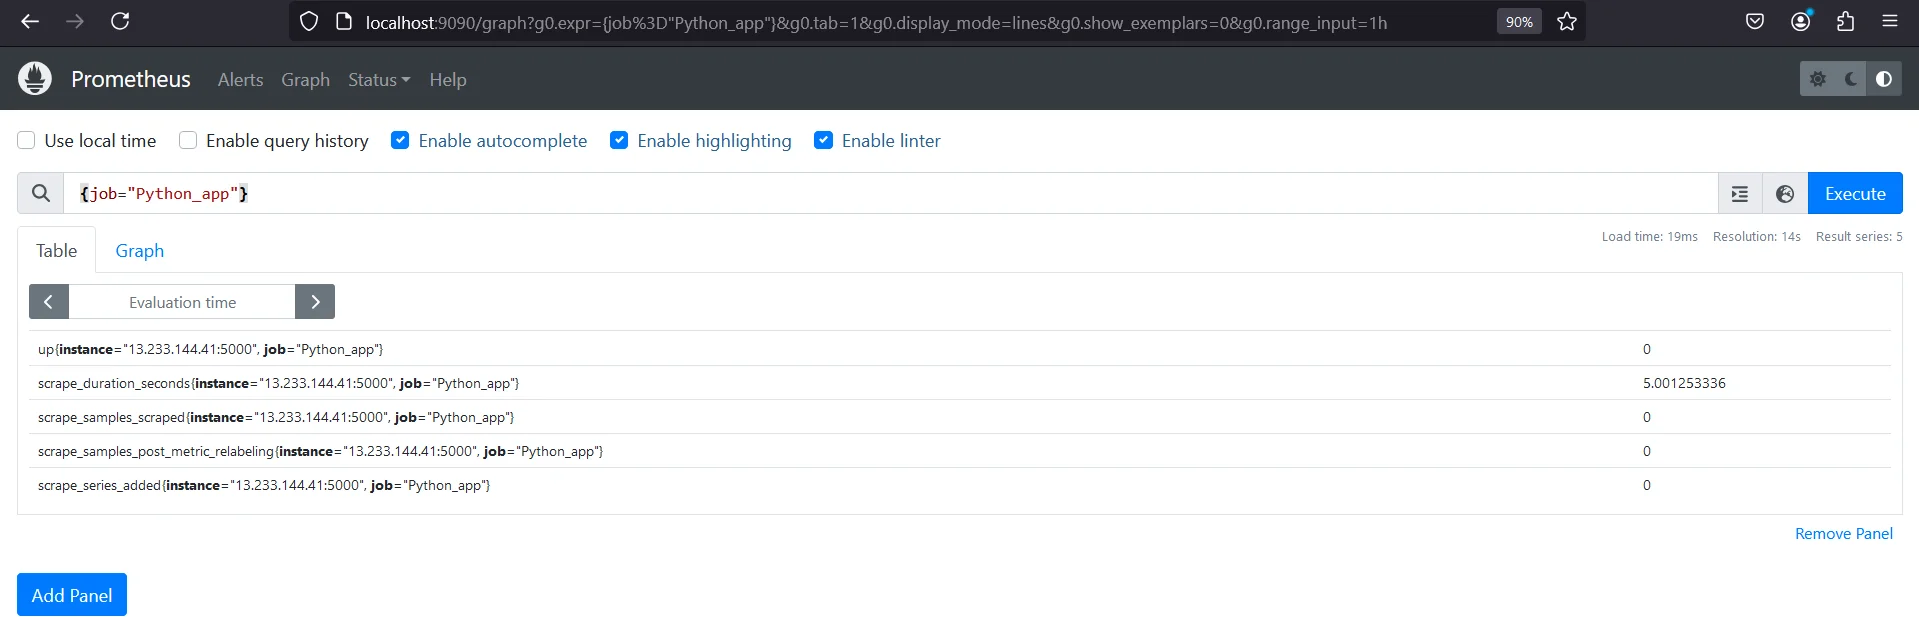Open the Help navigation link

[448, 80]
